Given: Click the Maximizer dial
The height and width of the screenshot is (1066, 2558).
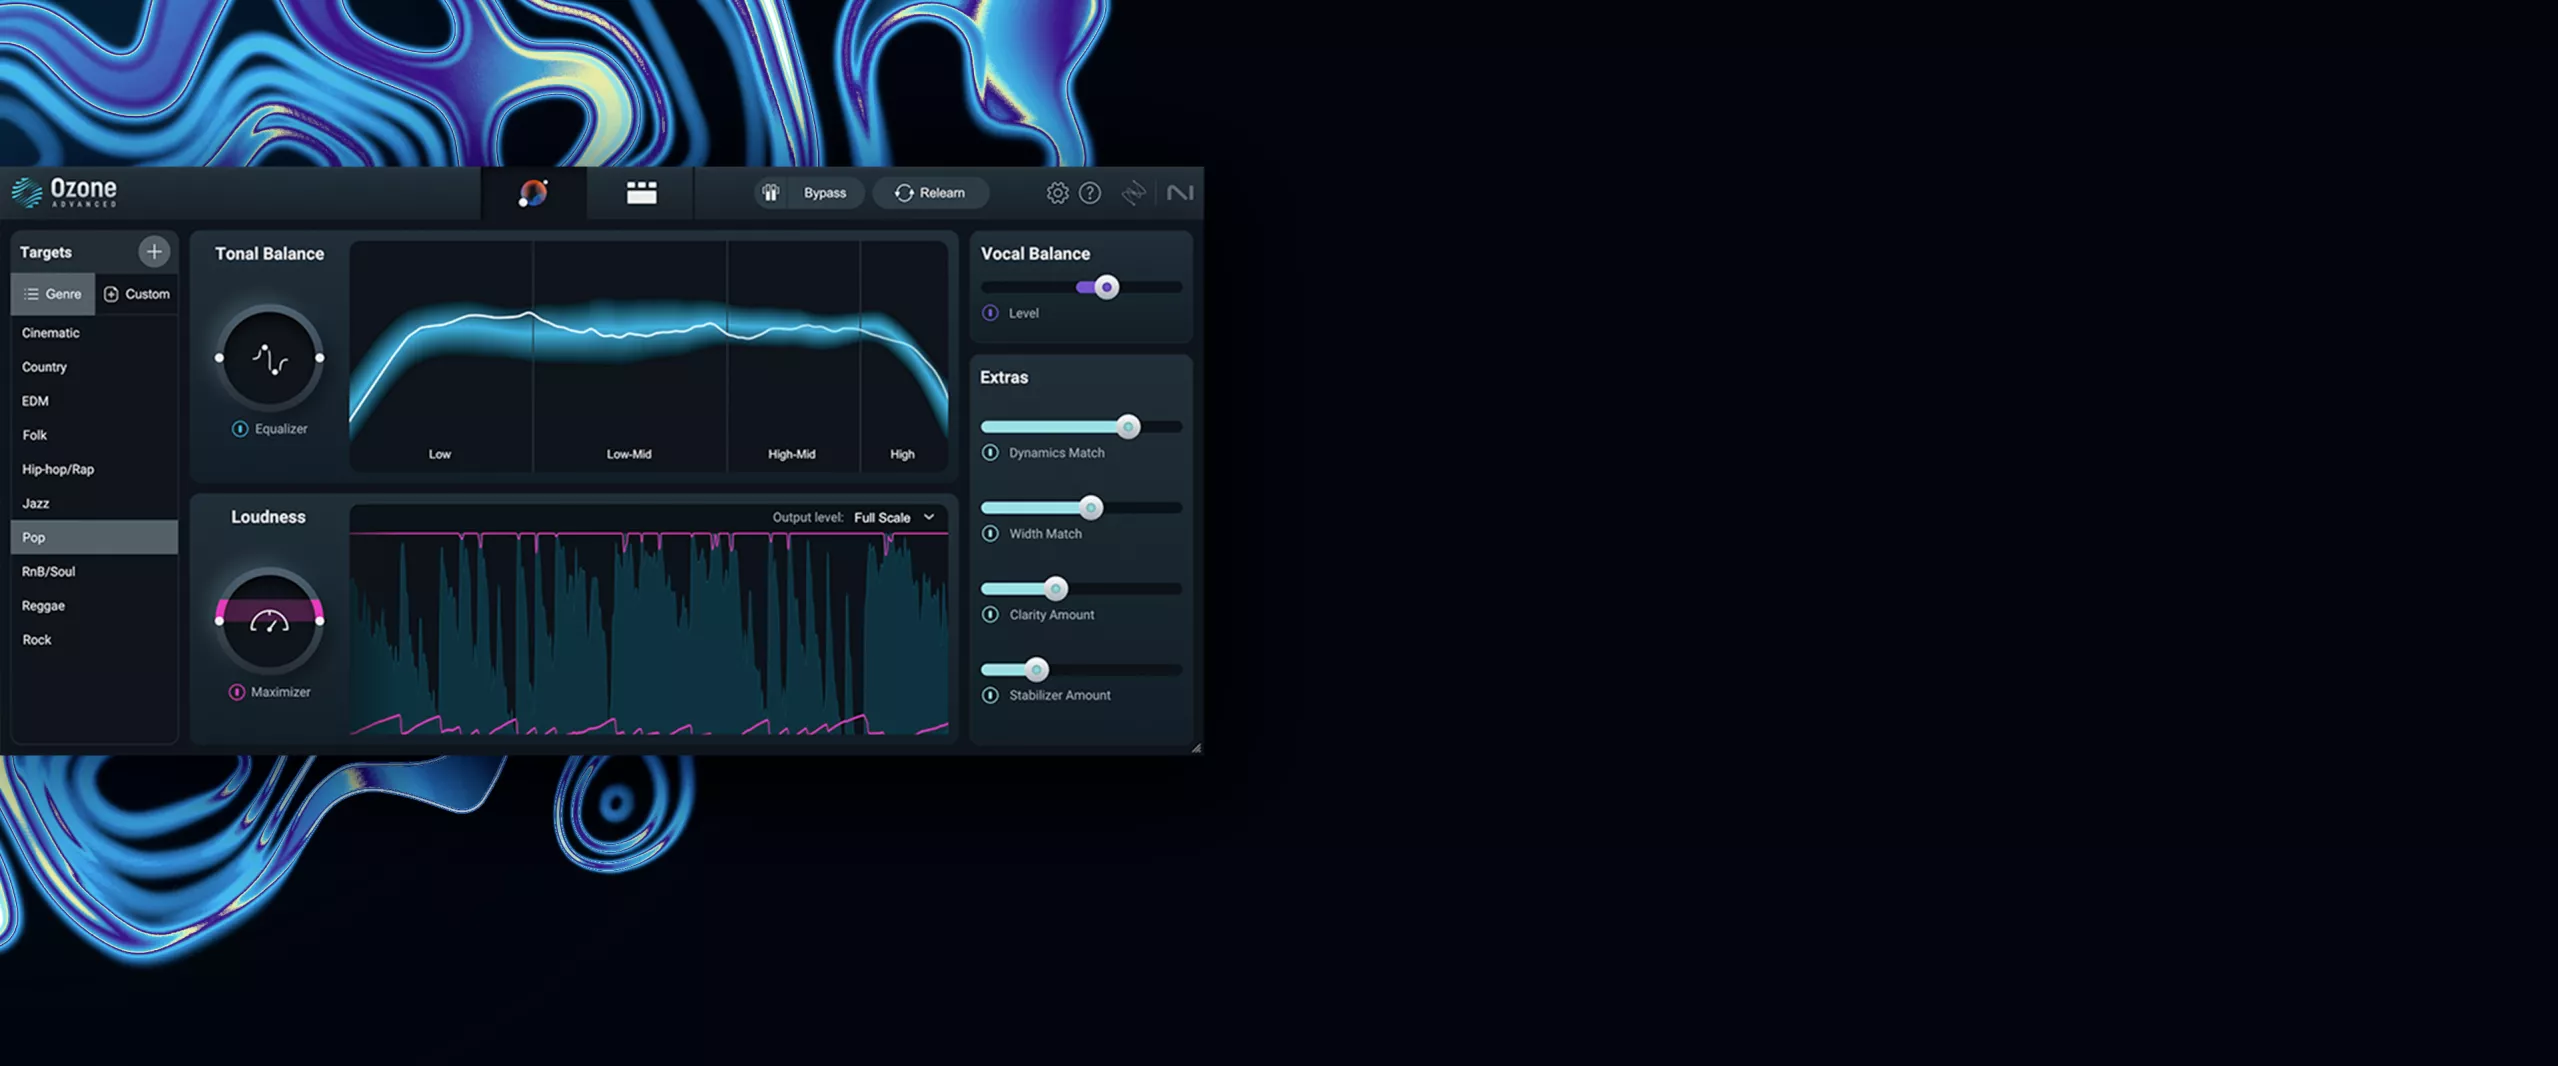Looking at the screenshot, I should click(269, 621).
